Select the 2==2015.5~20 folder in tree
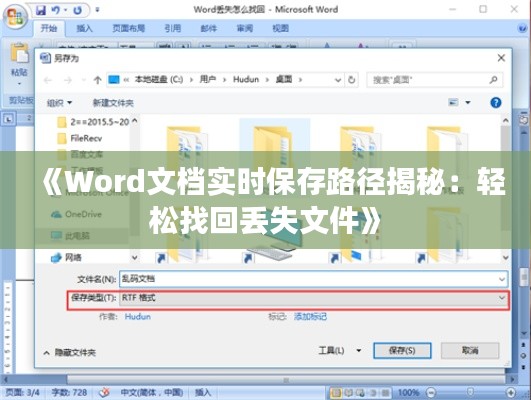The width and height of the screenshot is (531, 400). coord(93,122)
